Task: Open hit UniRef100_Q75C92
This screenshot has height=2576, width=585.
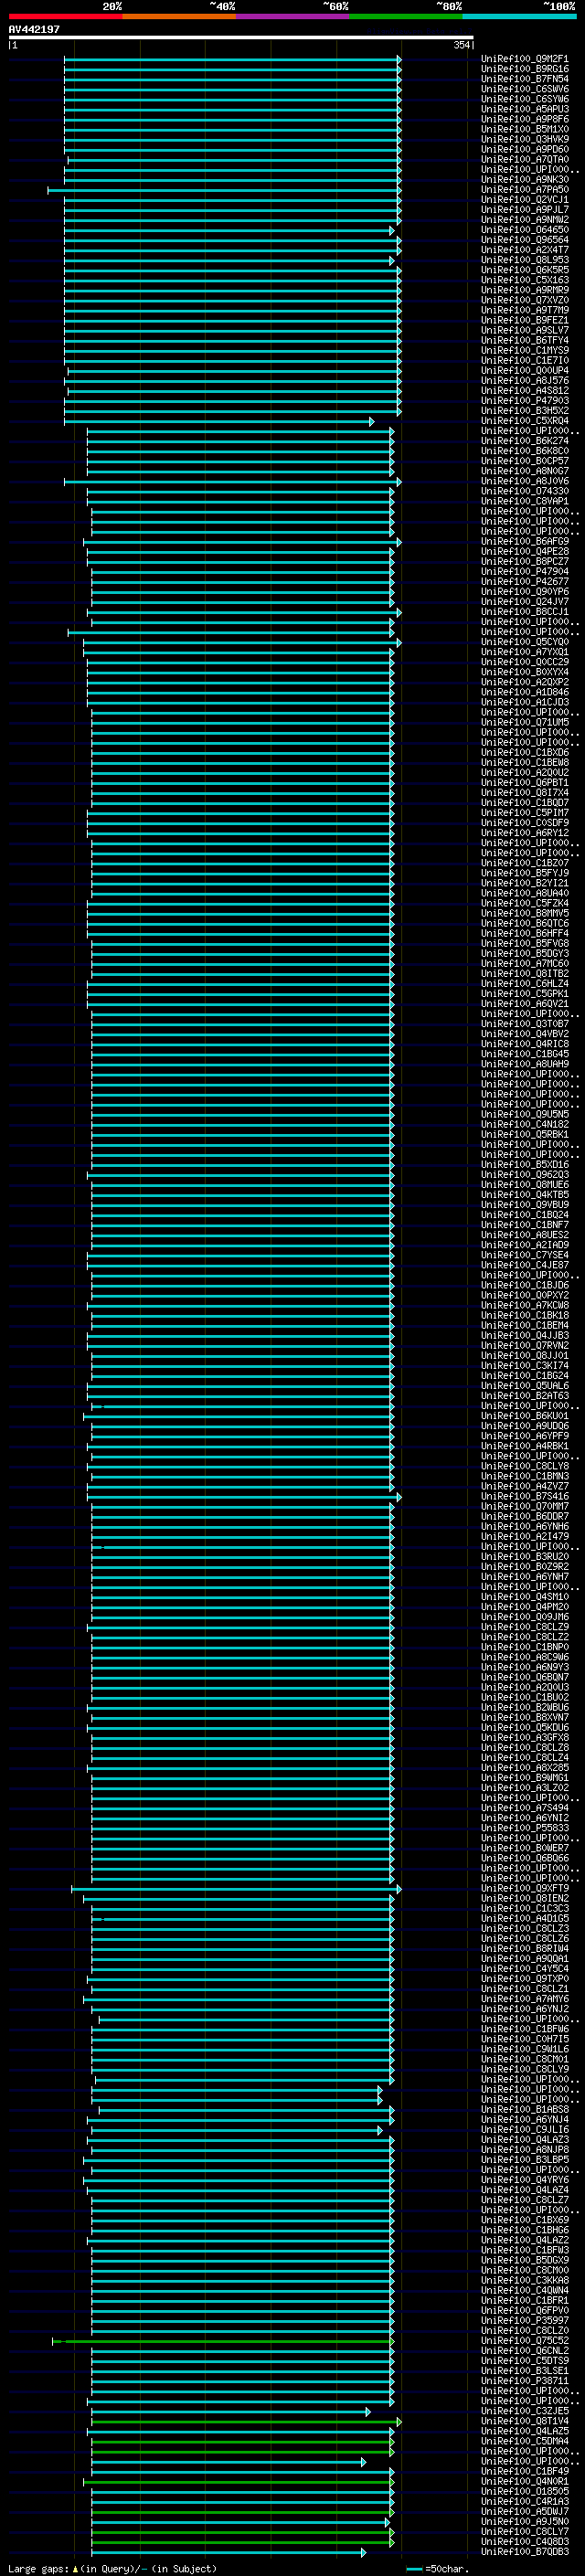Action: 525,2340
